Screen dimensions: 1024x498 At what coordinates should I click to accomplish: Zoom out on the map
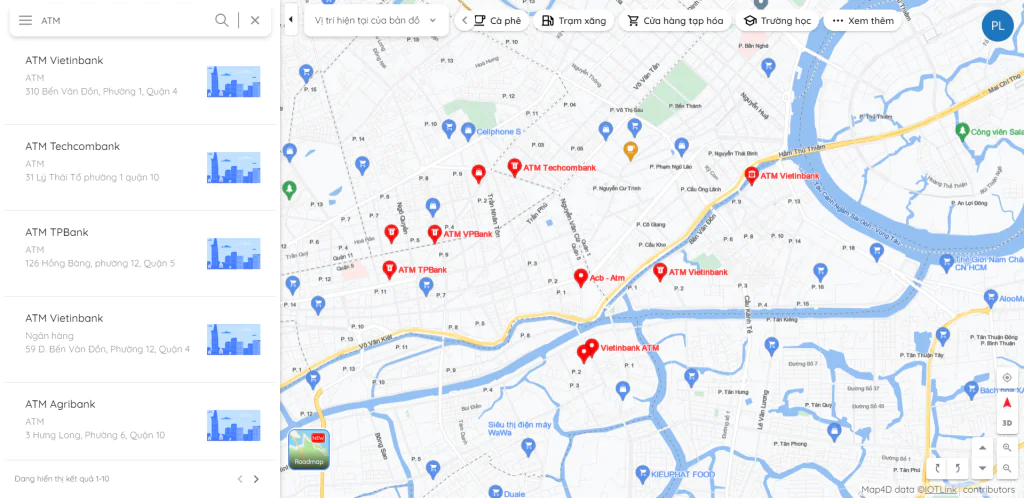coord(1006,468)
